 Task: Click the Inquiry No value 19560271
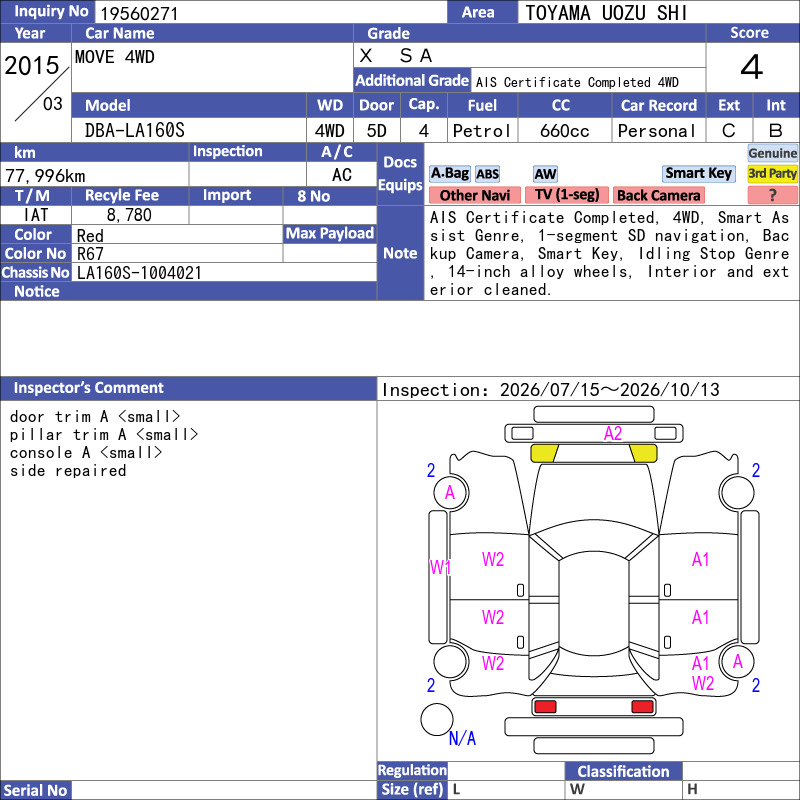[139, 13]
